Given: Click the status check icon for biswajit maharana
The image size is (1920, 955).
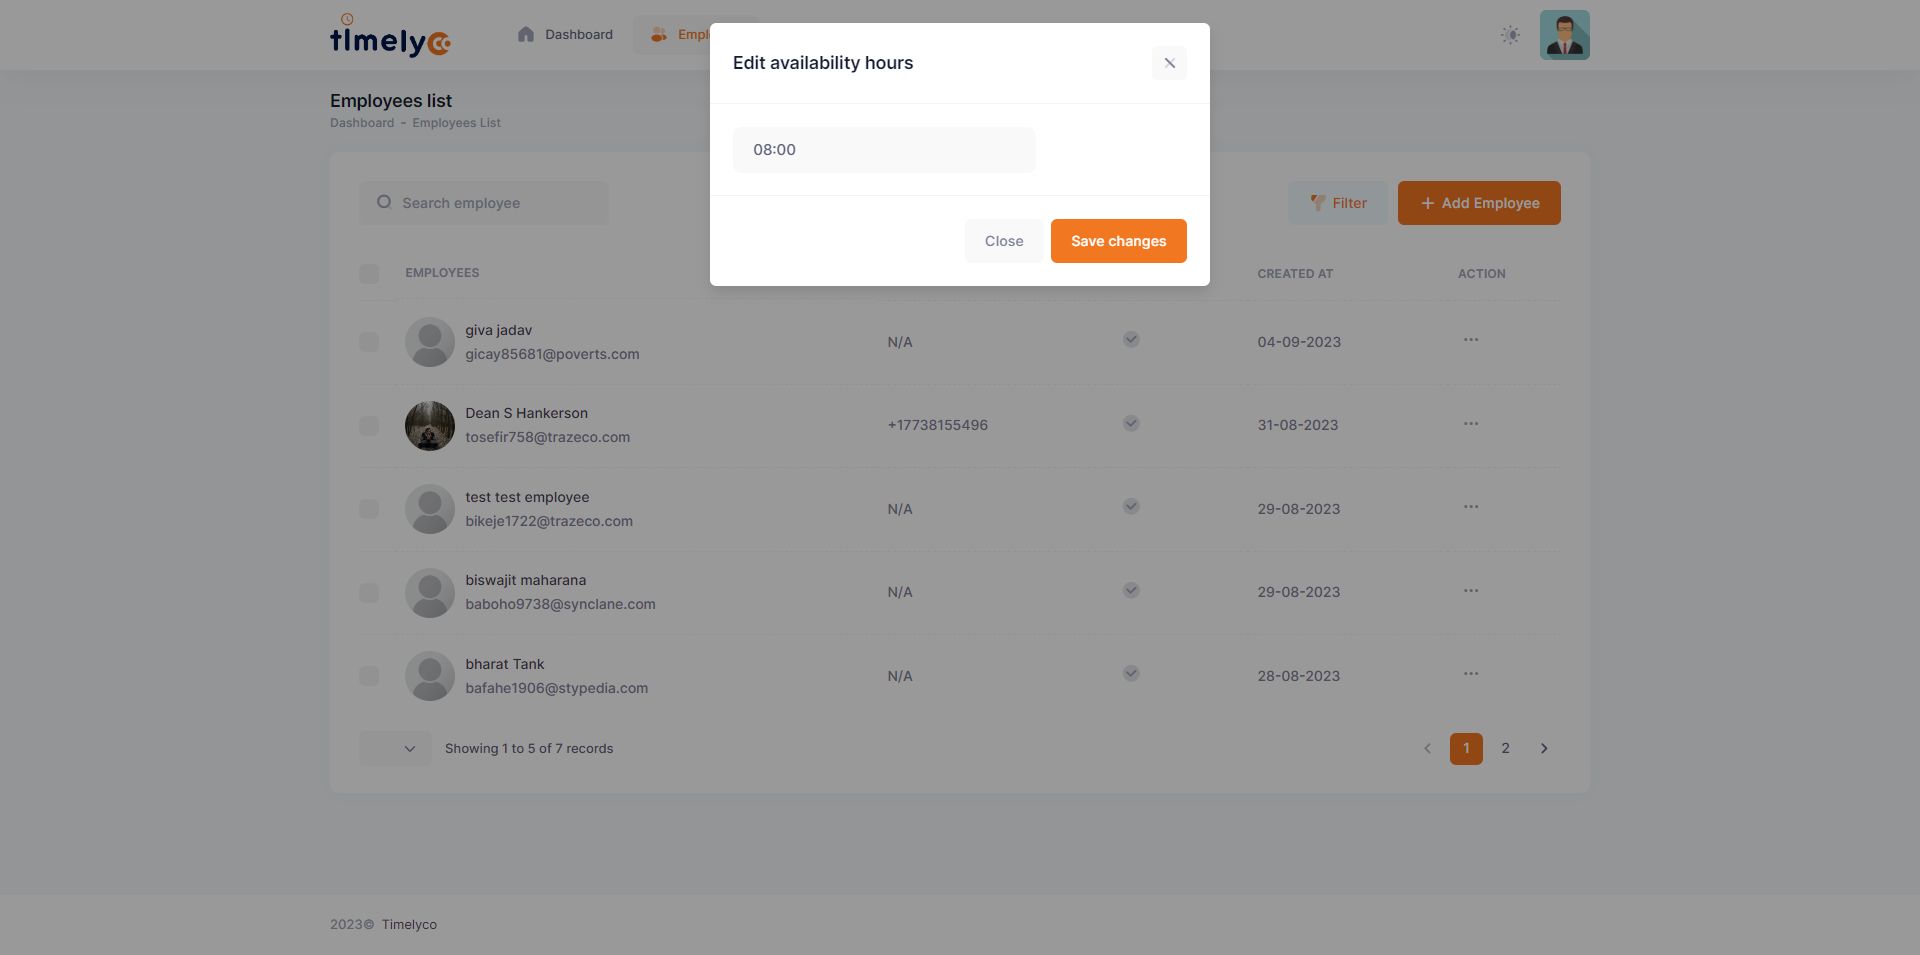Looking at the screenshot, I should point(1130,590).
